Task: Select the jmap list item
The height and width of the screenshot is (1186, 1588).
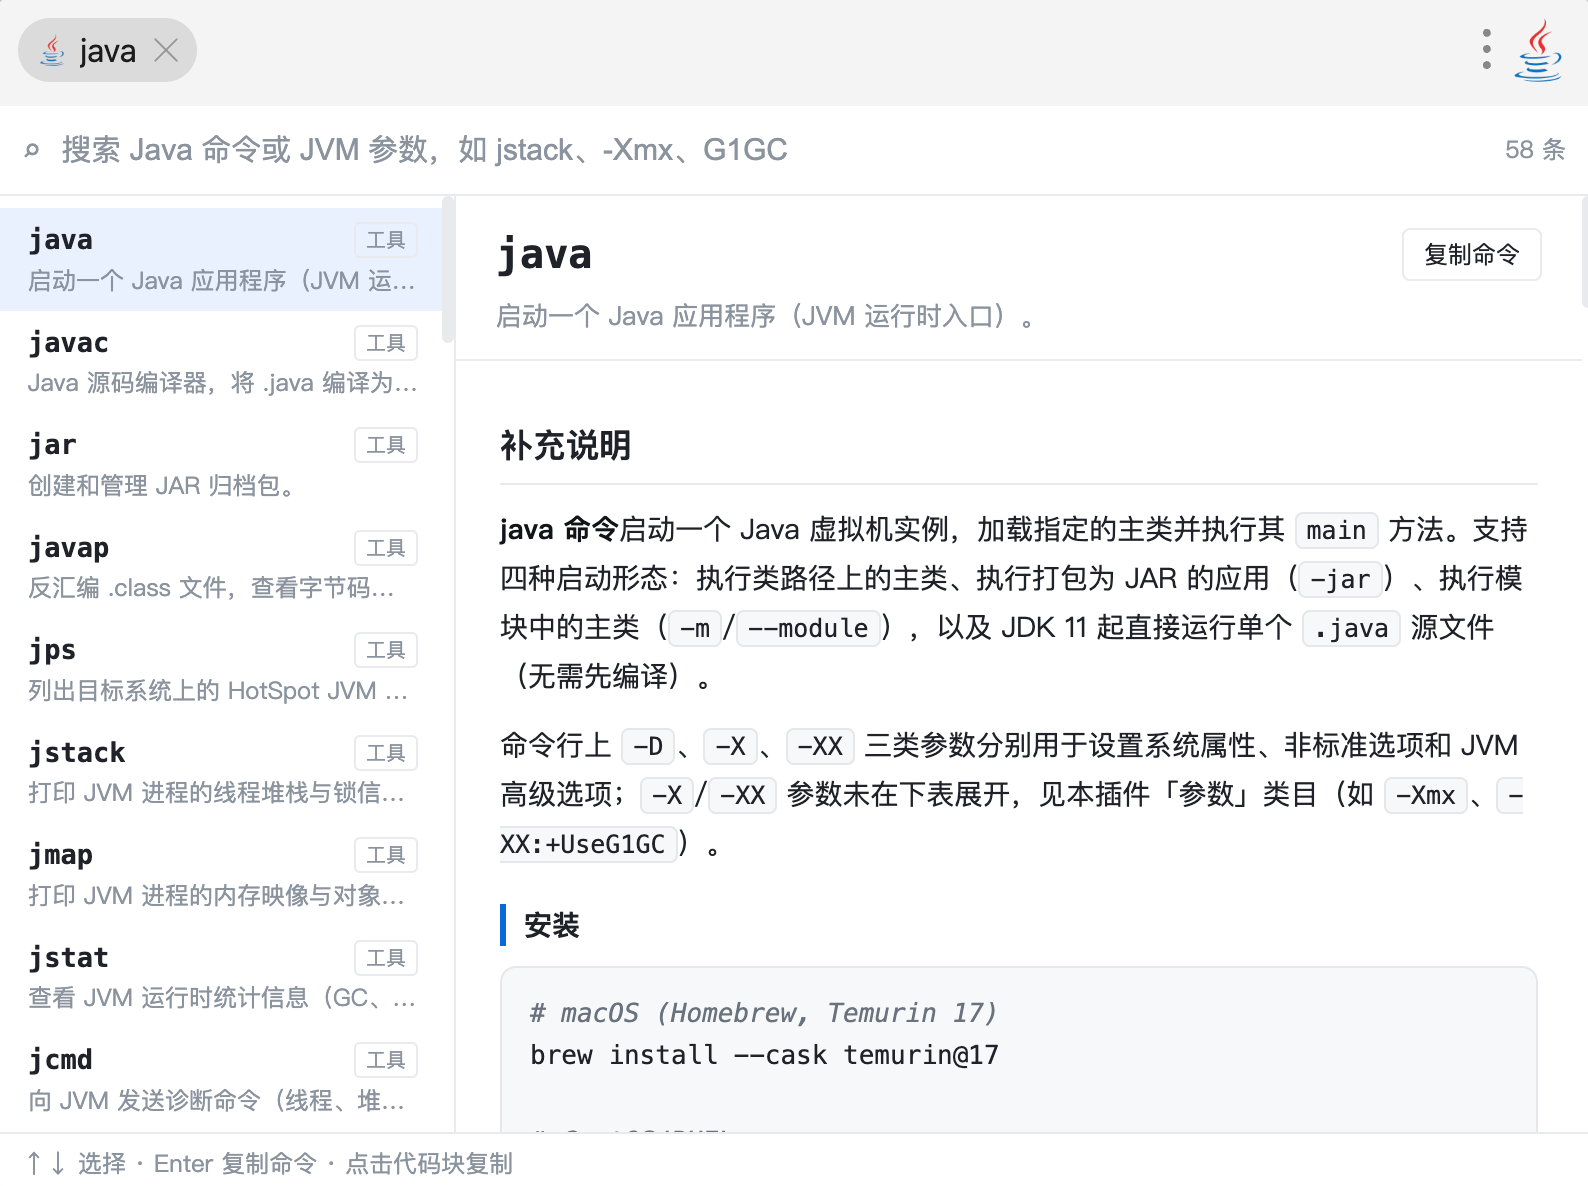Action: 221,874
